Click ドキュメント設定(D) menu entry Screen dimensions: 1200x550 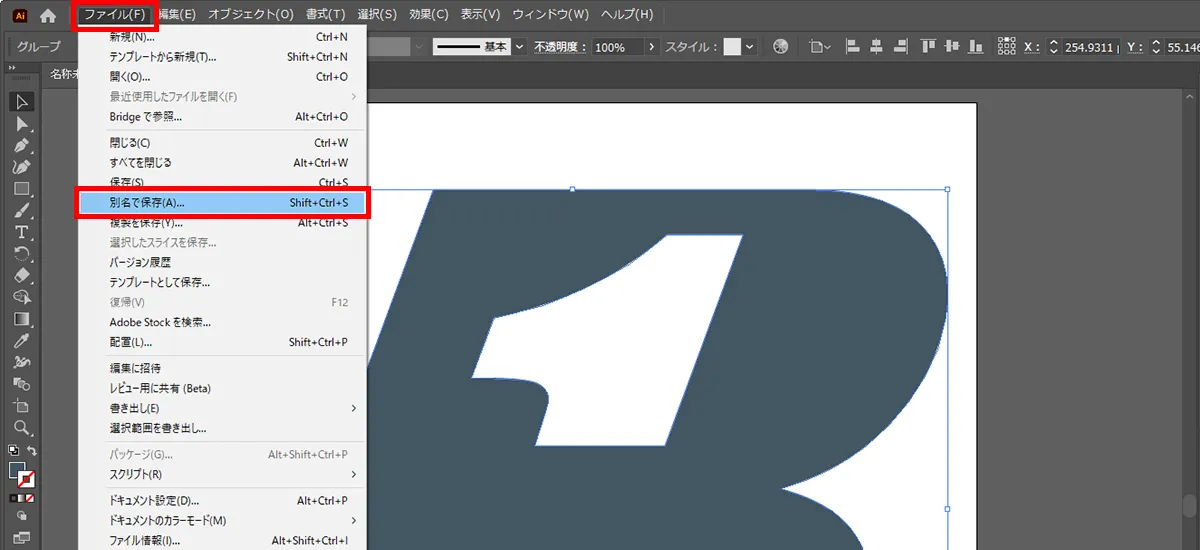point(155,500)
